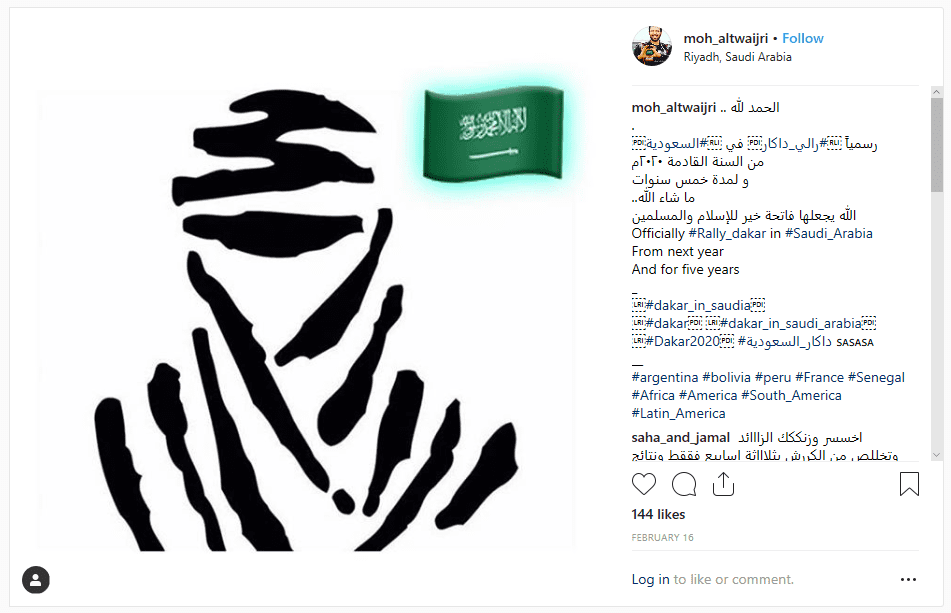Open moh_altwaijri profile picture avatar
This screenshot has width=951, height=613.
pos(652,46)
